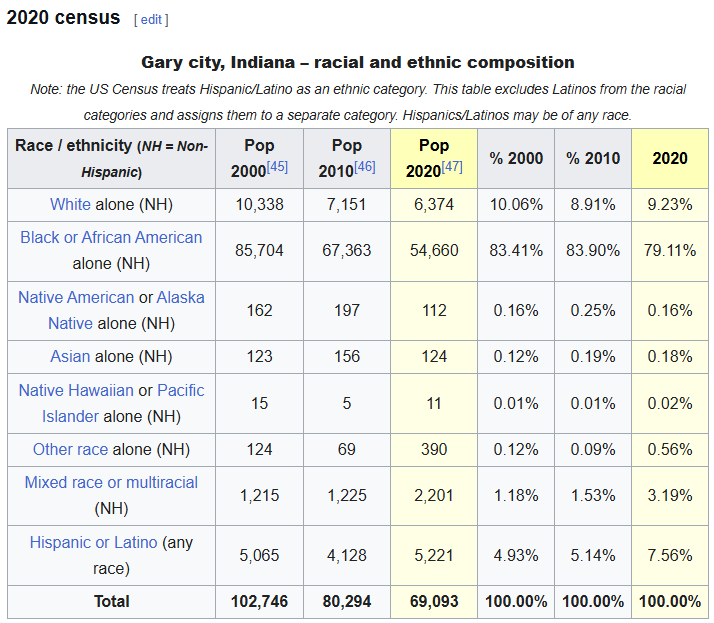Screen dimensions: 714x623
Task: Click the cell showing 15
Action: 260,403
